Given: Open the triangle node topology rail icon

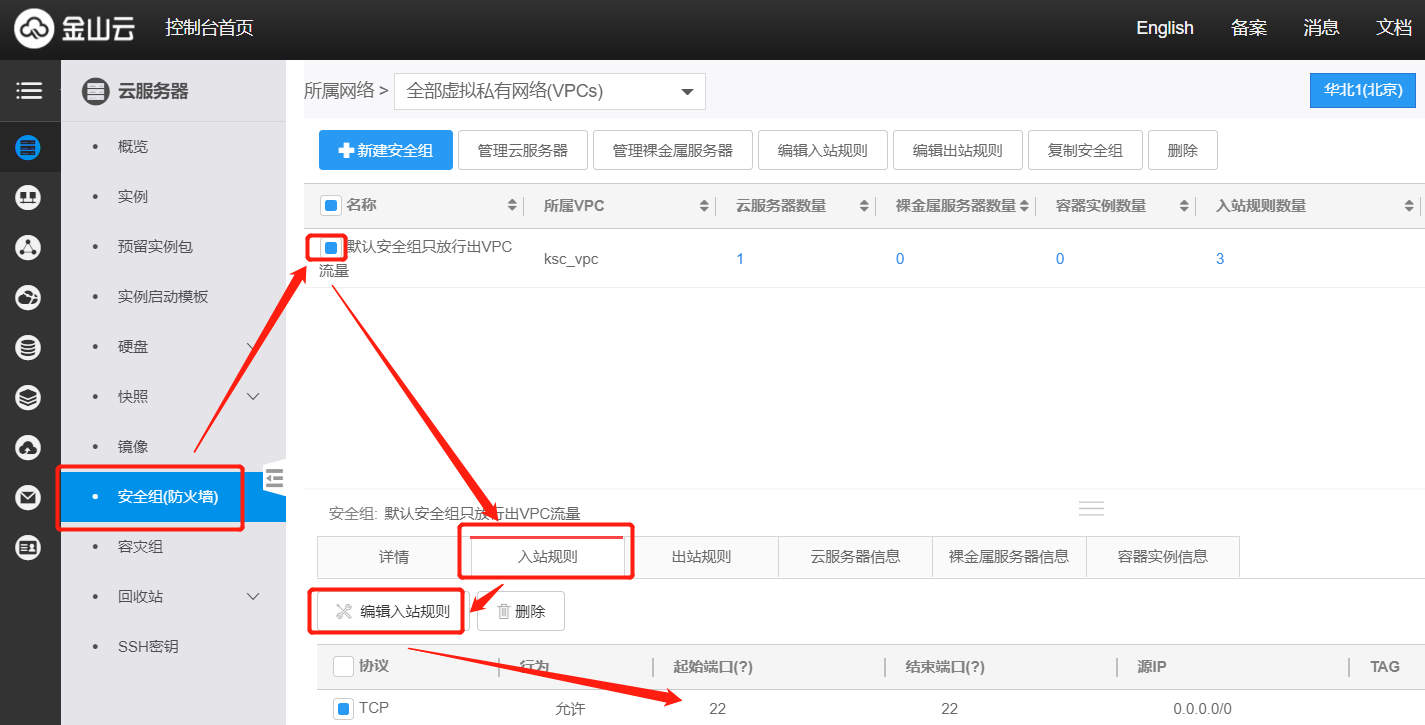Looking at the screenshot, I should (x=29, y=247).
